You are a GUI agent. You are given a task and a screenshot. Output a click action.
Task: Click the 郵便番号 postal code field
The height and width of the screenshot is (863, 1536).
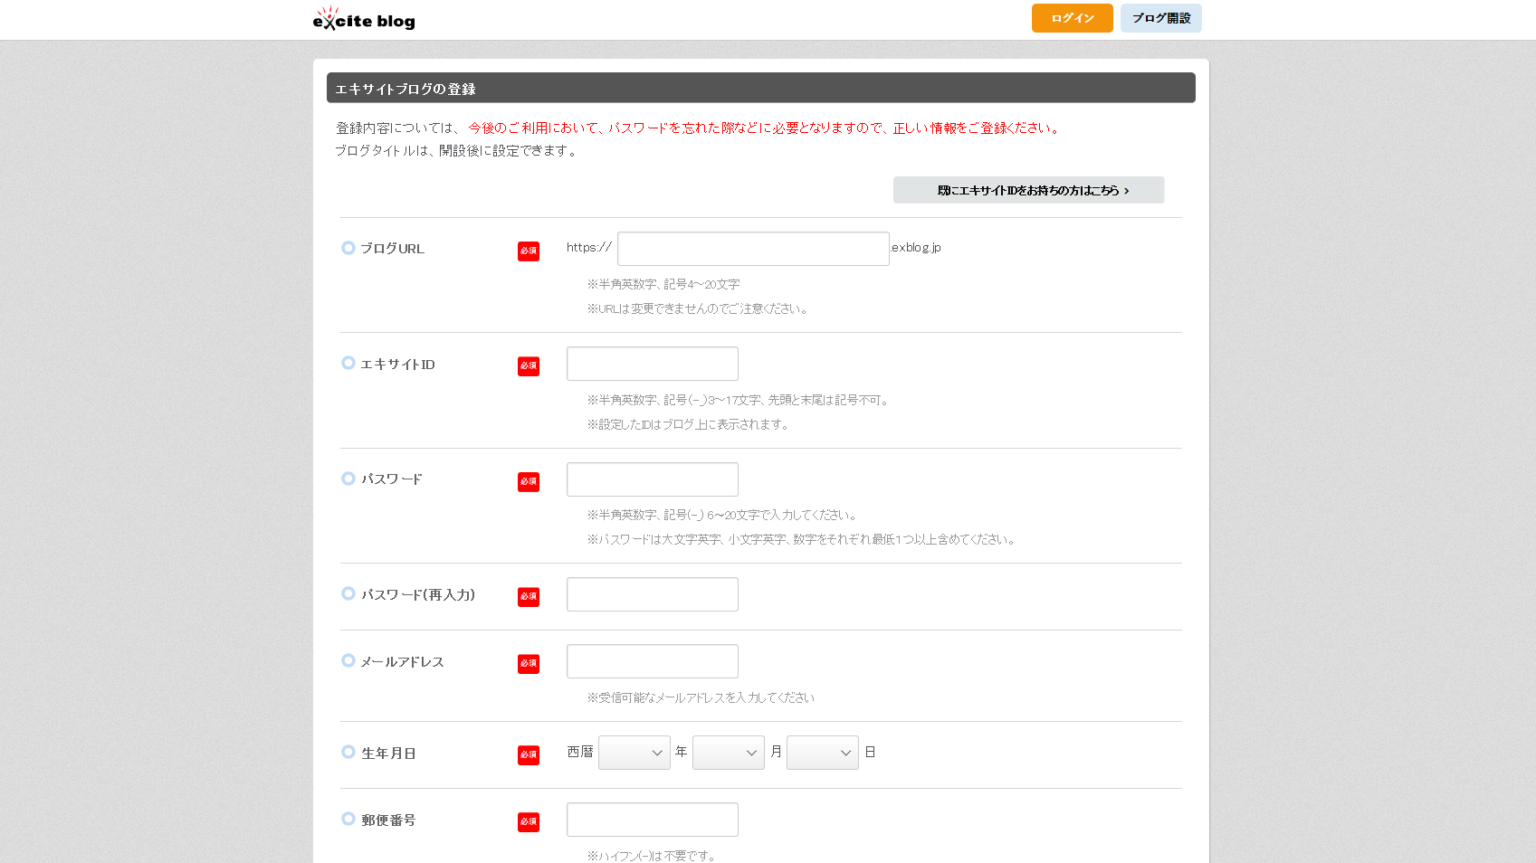coord(652,820)
